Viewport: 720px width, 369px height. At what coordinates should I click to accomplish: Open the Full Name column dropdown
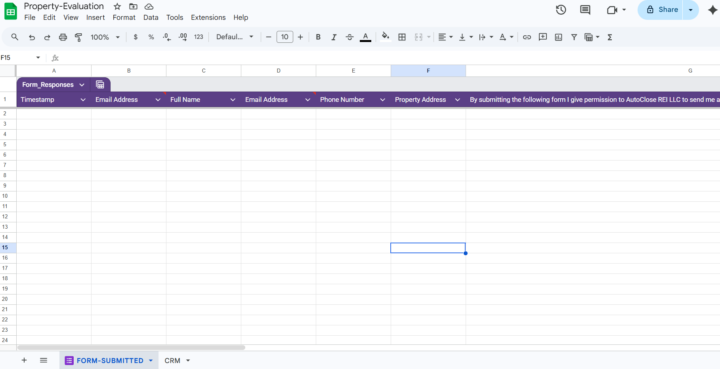(233, 100)
